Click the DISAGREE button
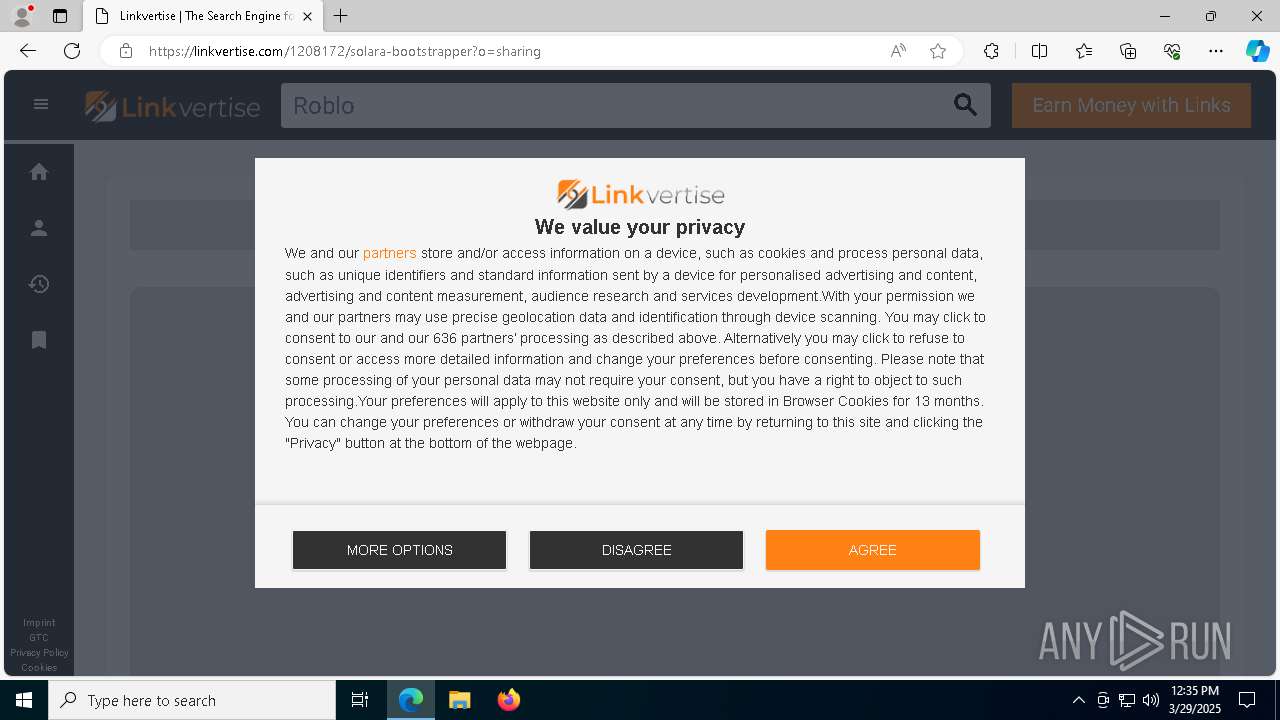Image resolution: width=1280 pixels, height=720 pixels. click(636, 550)
